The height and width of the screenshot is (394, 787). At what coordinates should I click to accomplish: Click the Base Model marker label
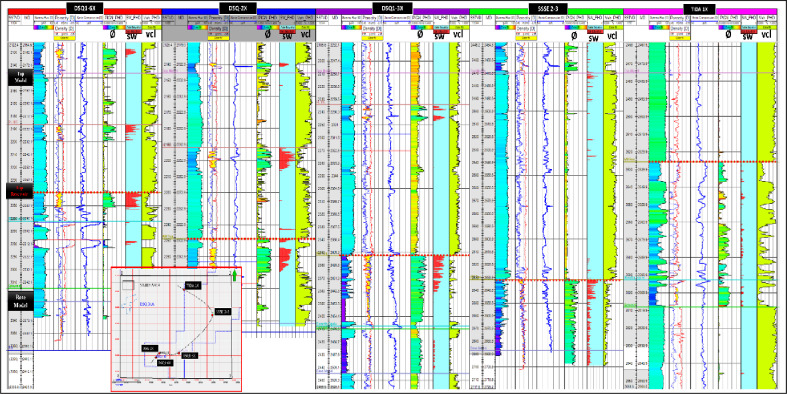tap(20, 300)
